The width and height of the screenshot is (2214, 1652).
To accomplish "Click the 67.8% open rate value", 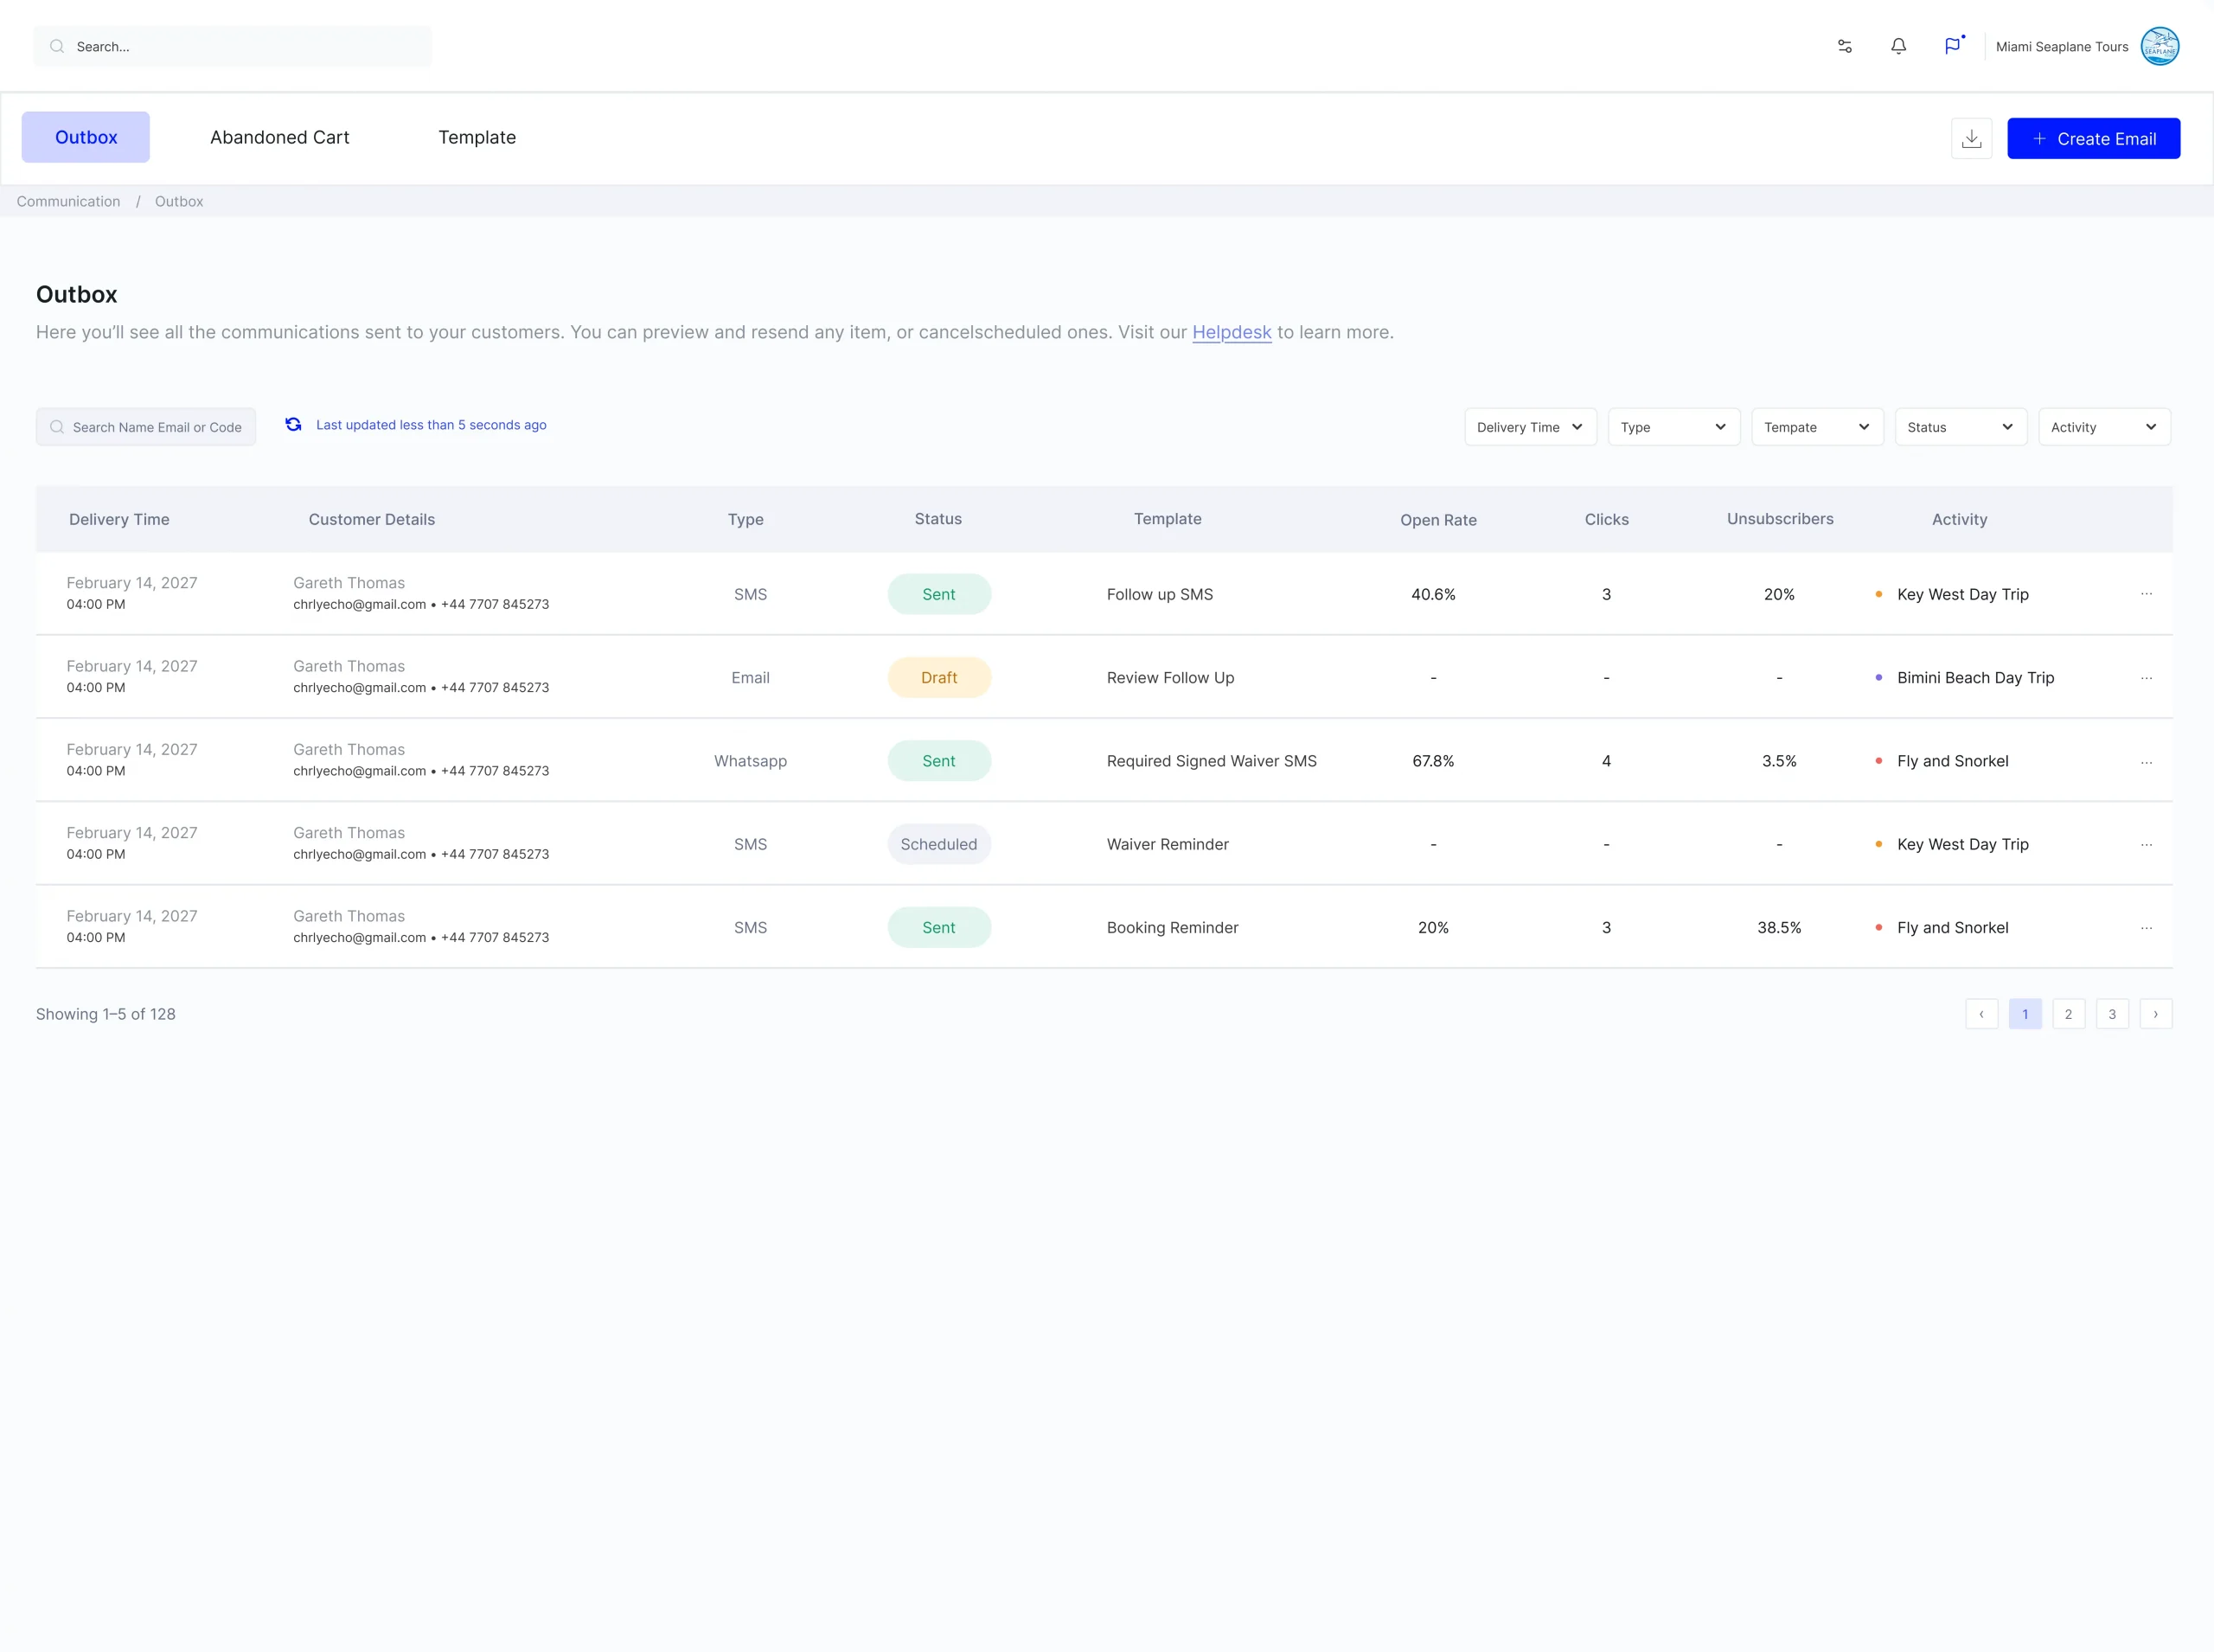I will coord(1433,761).
